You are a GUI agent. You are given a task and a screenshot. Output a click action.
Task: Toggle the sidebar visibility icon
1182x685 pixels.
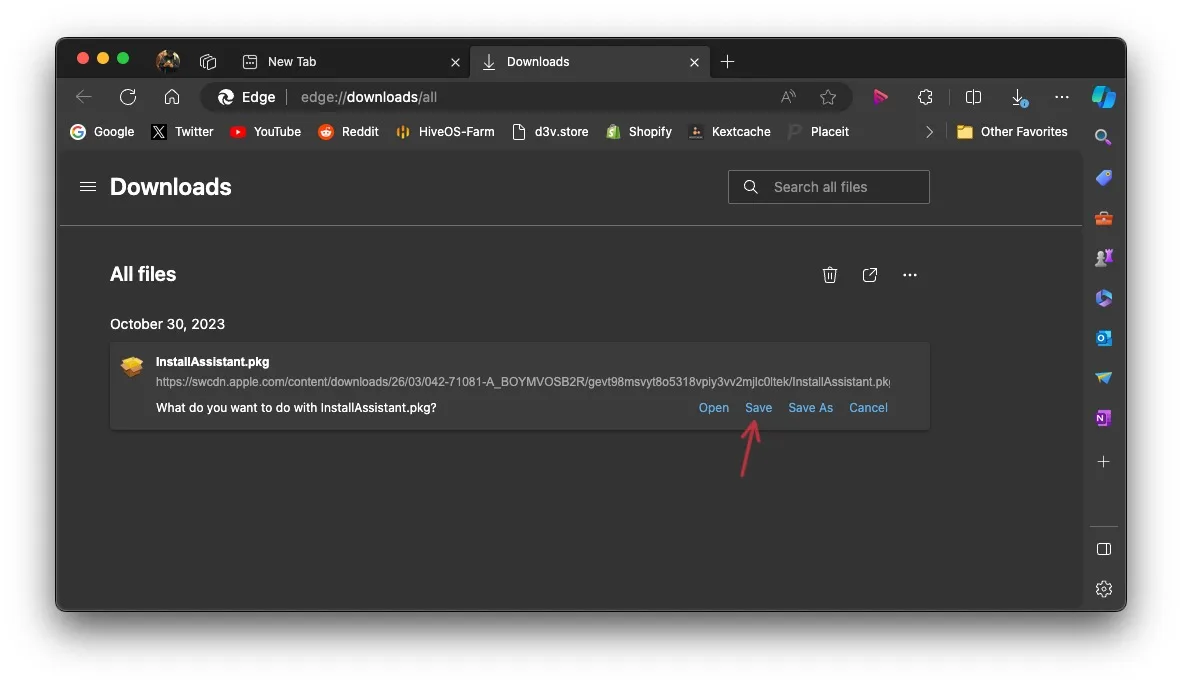[1104, 549]
